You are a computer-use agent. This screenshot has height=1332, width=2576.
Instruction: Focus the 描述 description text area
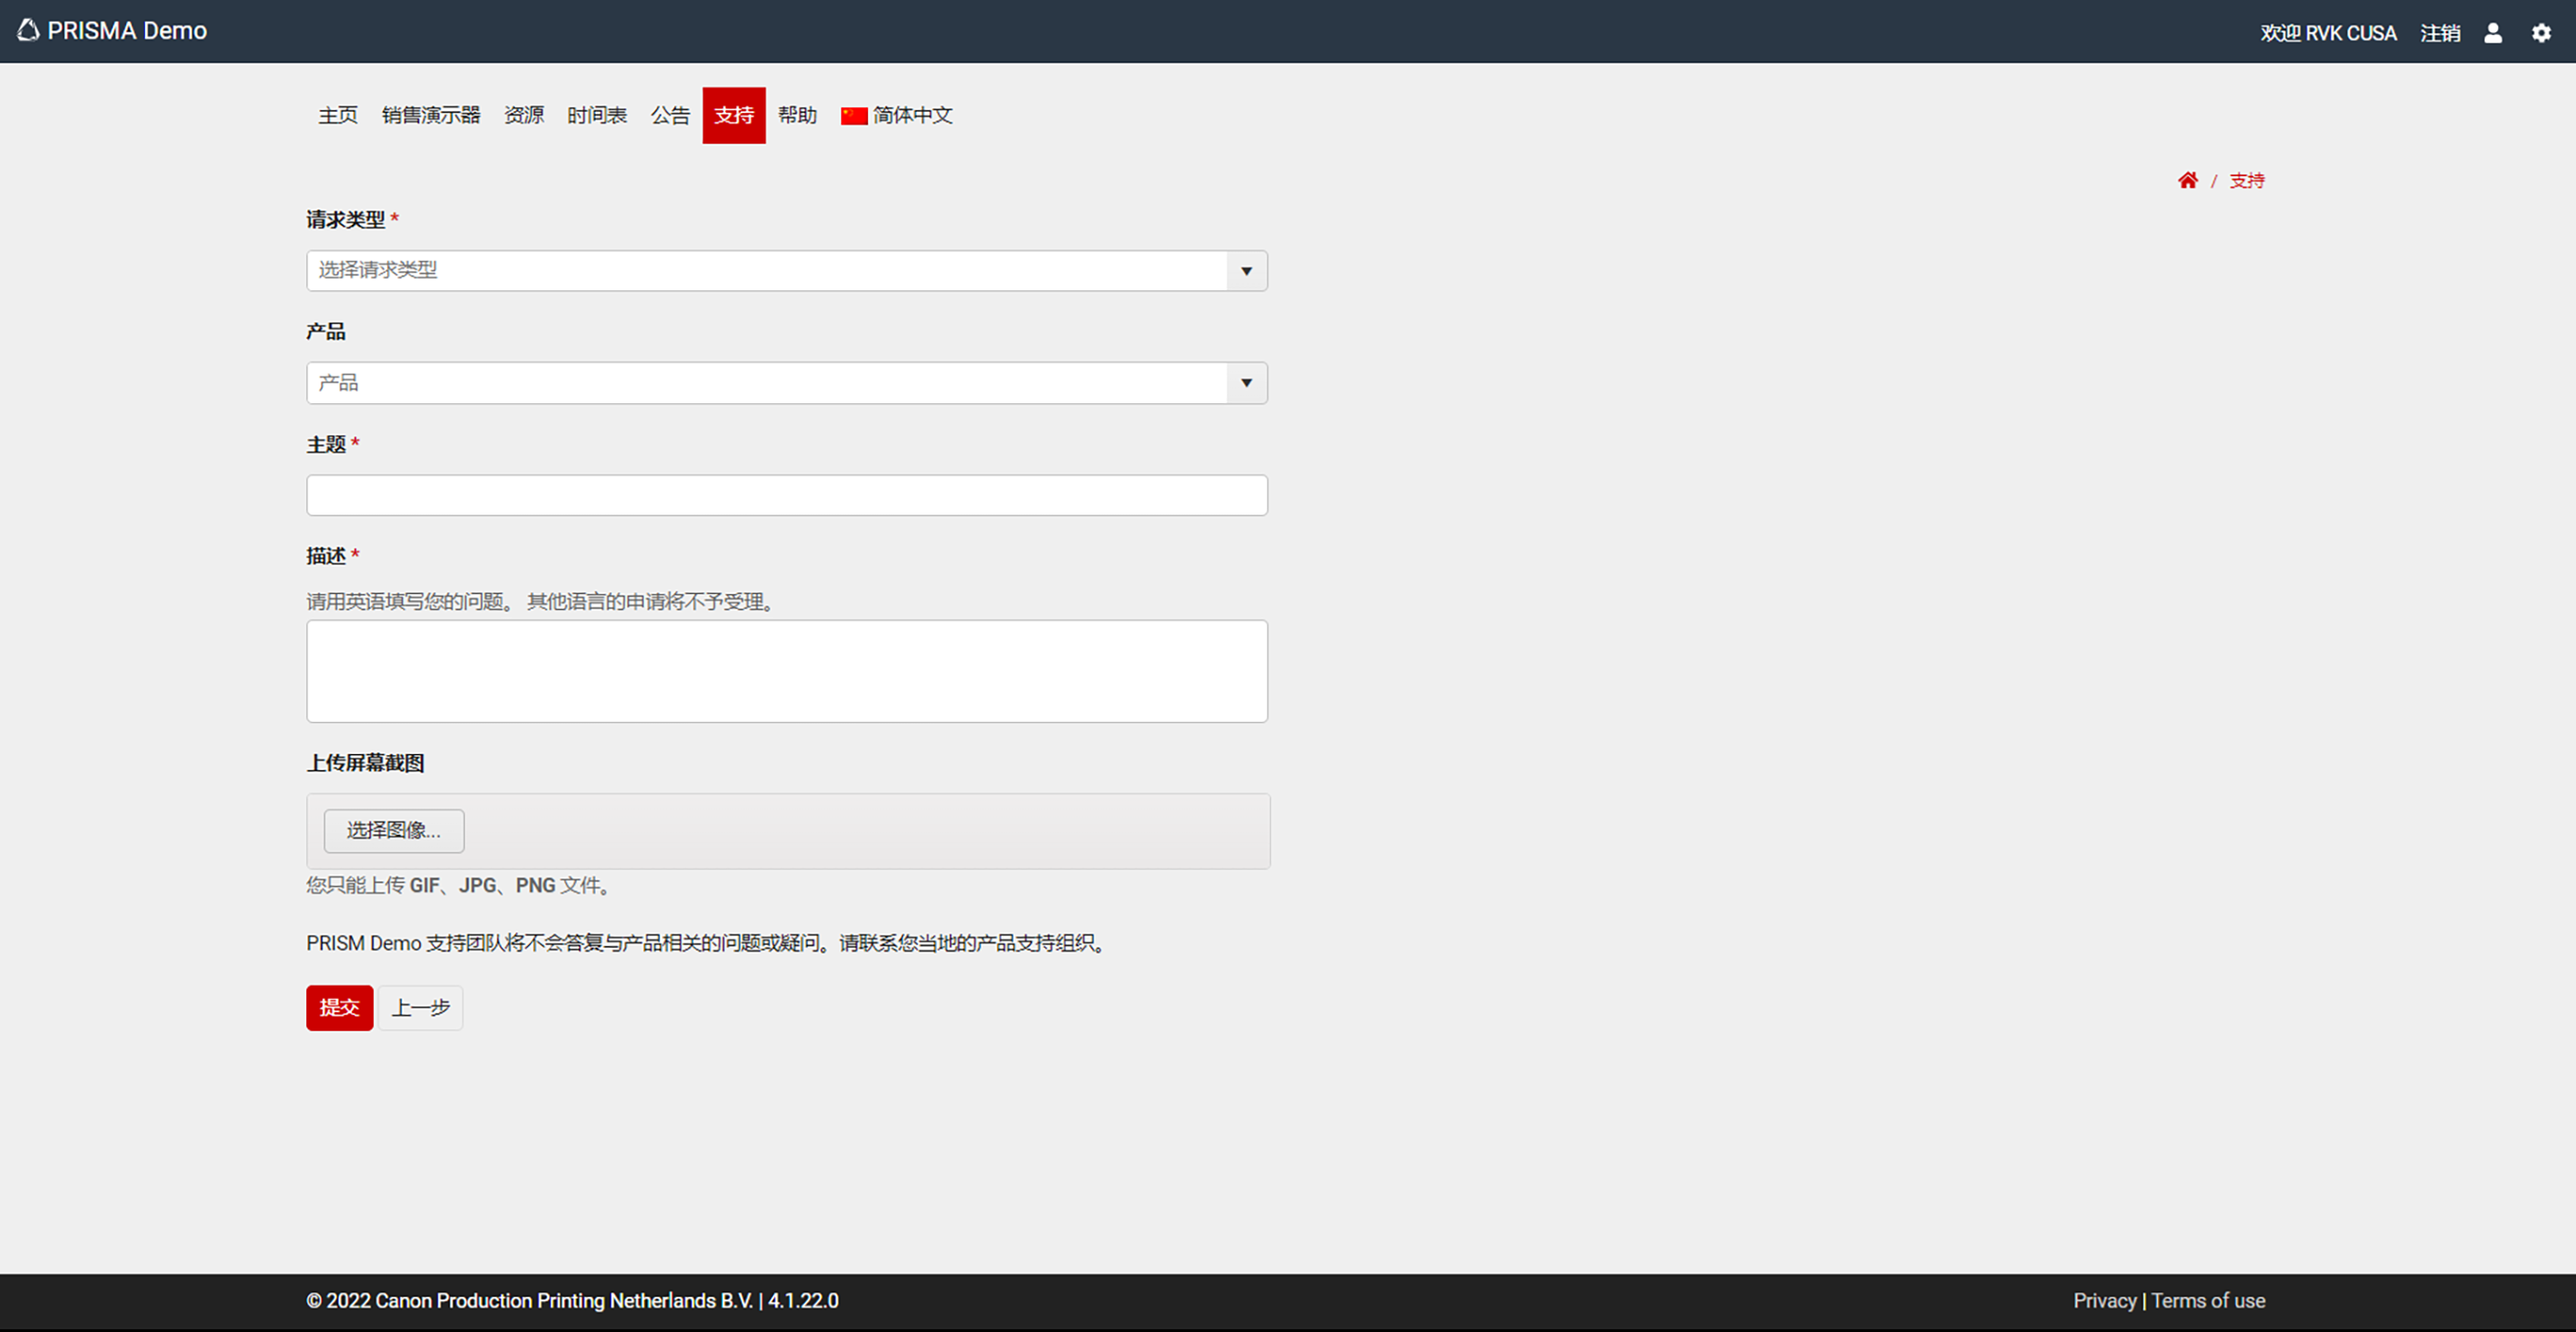pos(786,671)
